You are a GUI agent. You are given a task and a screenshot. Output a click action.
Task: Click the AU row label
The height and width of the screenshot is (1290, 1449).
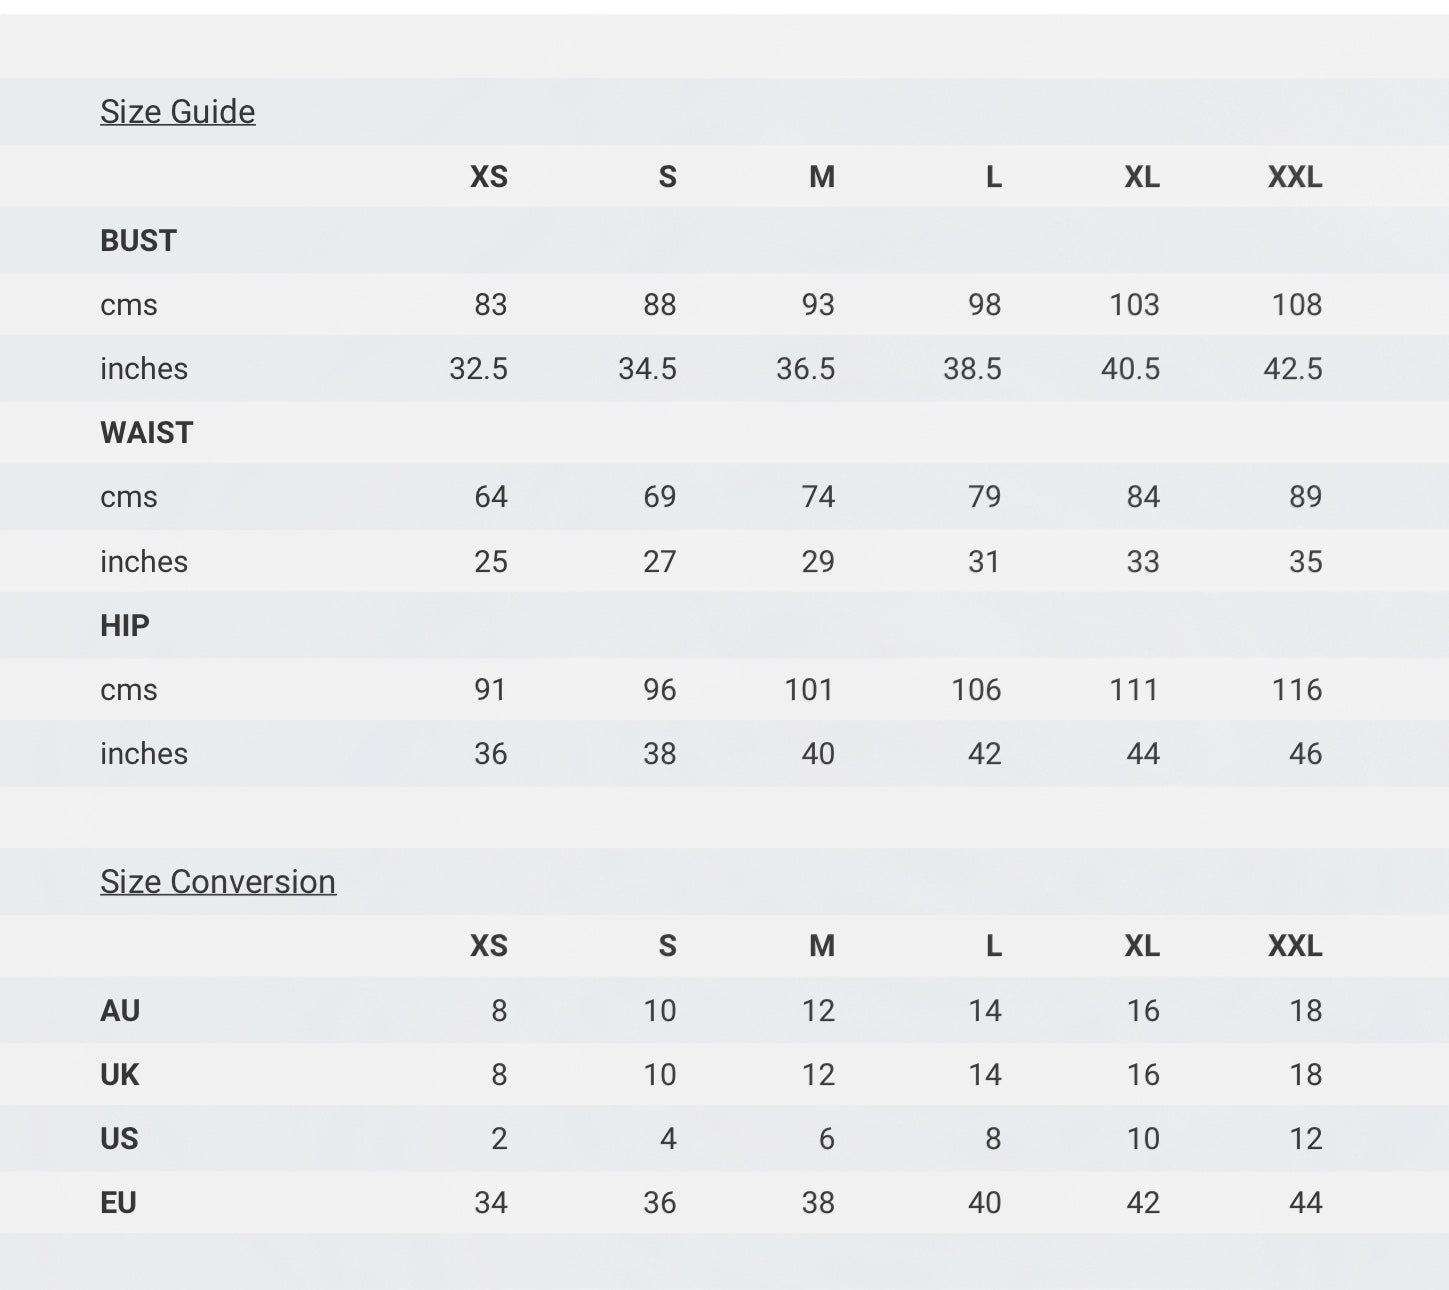[x=120, y=1011]
